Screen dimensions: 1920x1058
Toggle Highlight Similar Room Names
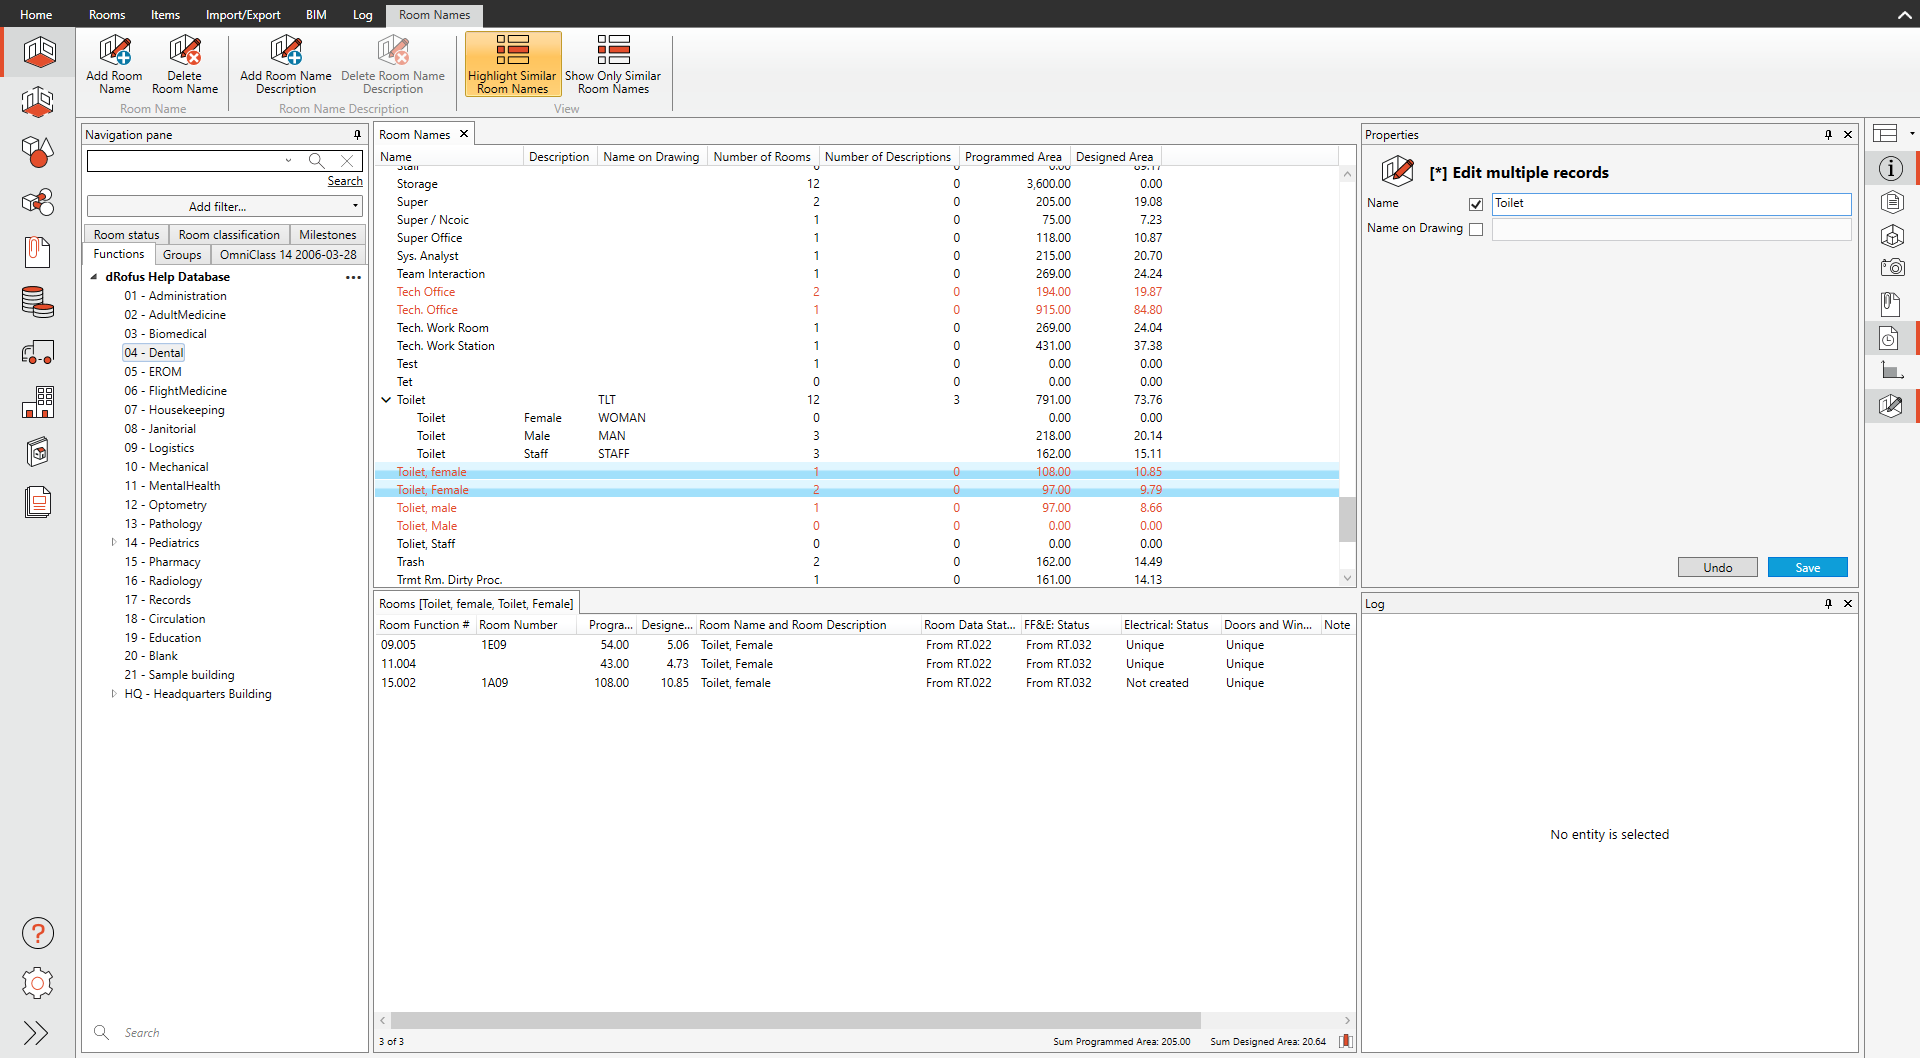(512, 64)
